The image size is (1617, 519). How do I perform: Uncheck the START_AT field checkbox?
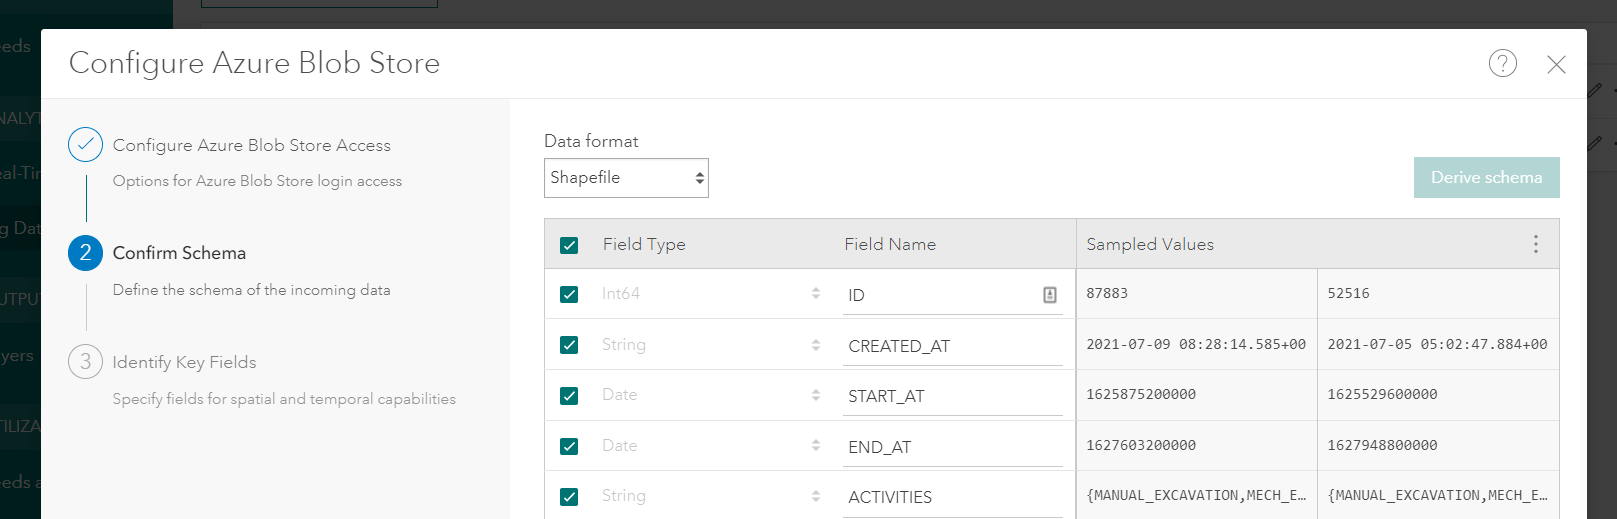(x=569, y=396)
